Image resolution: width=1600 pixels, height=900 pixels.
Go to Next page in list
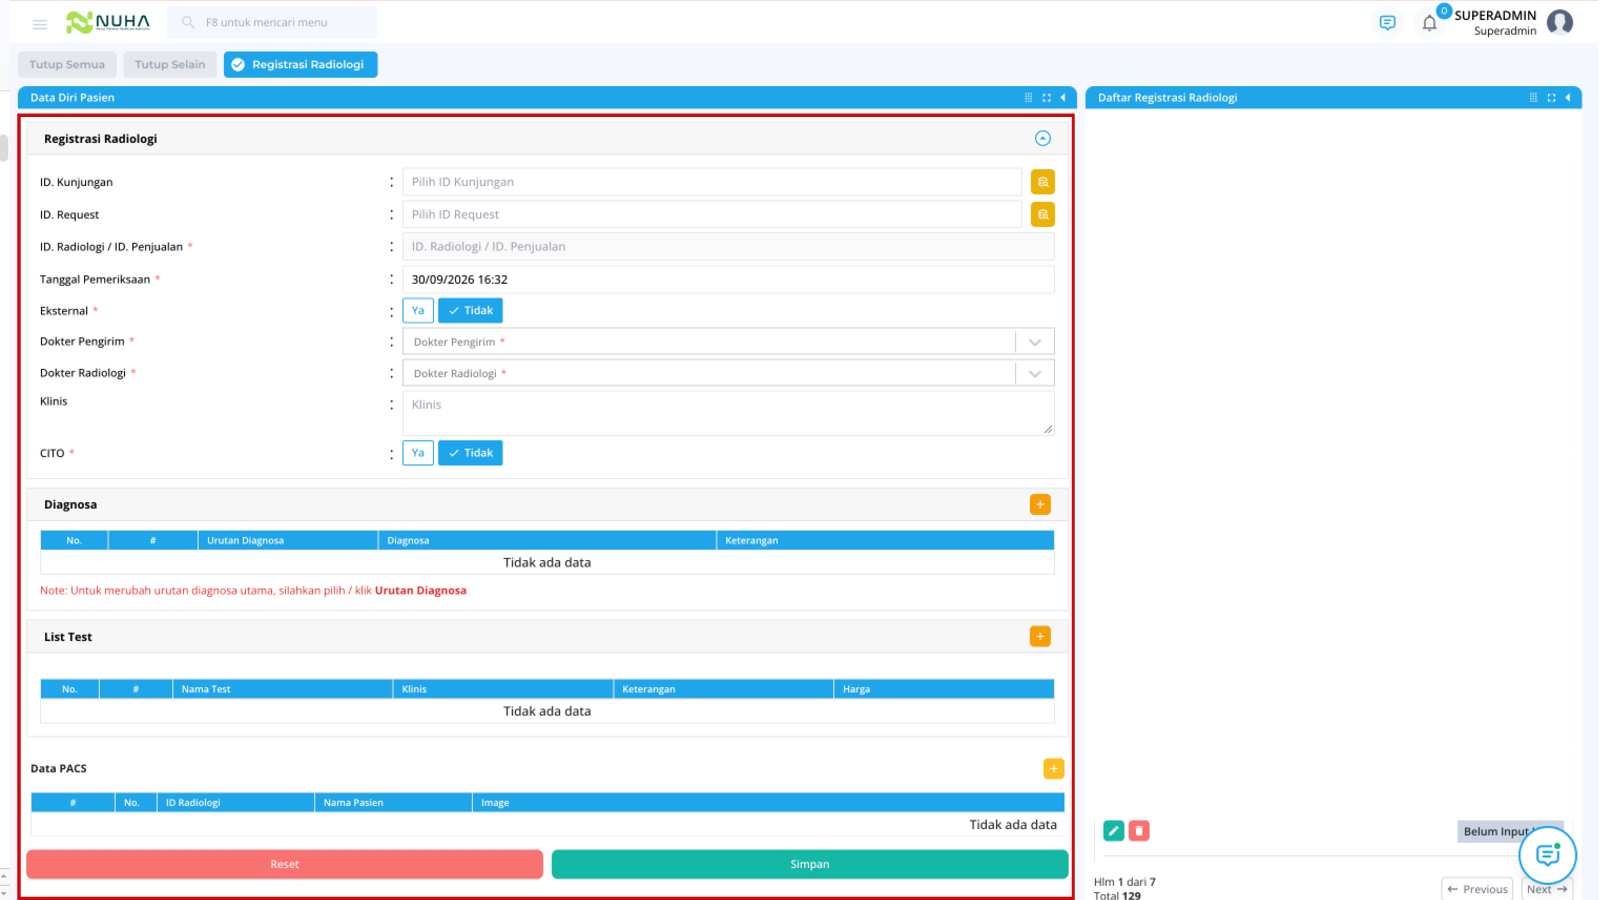coord(1547,889)
